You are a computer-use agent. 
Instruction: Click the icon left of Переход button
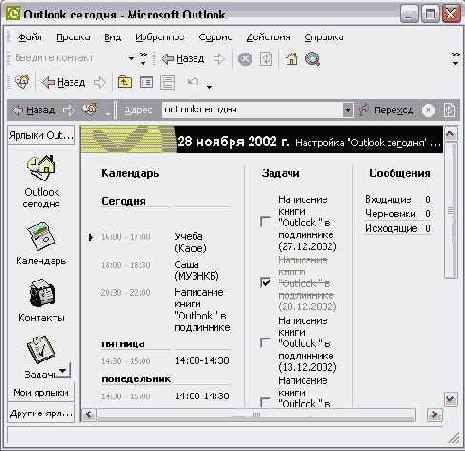[x=364, y=109]
